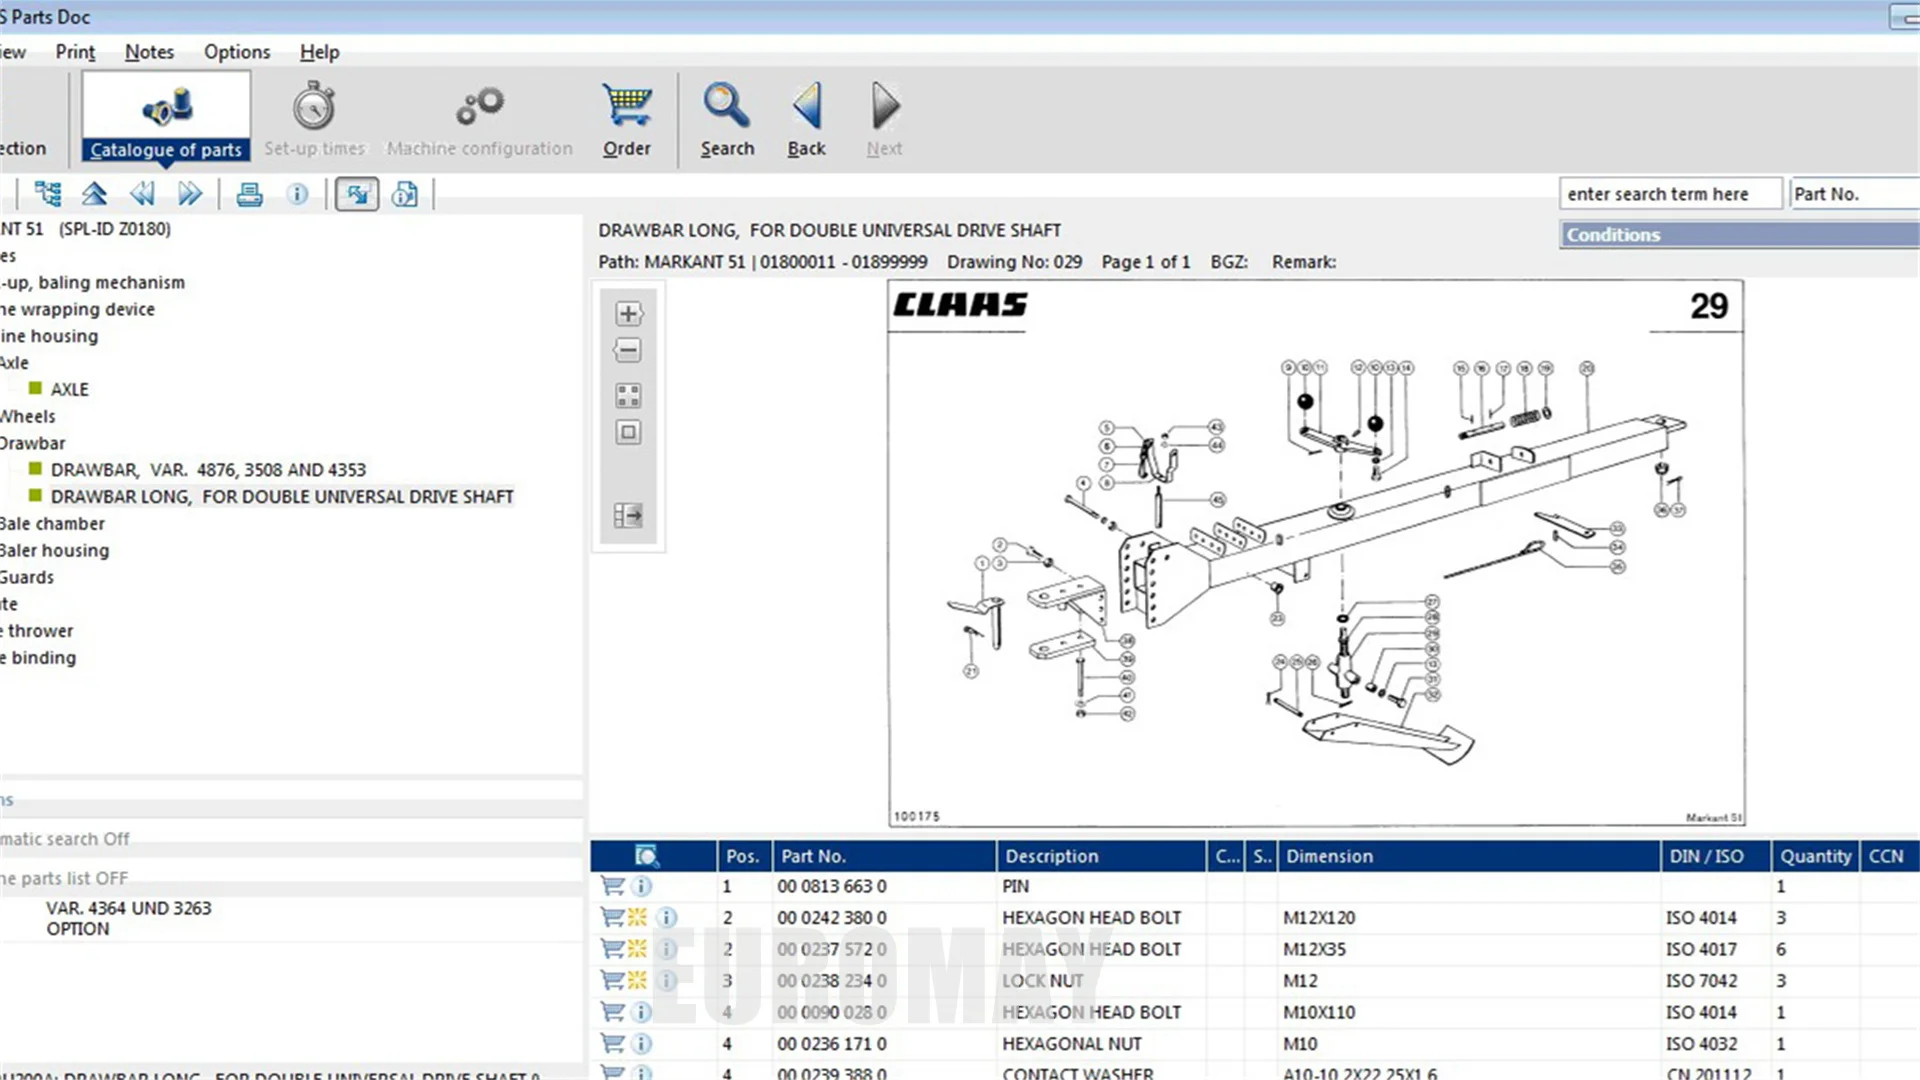The height and width of the screenshot is (1080, 1920).
Task: Open the Catalogue of parts section
Action: [x=166, y=119]
